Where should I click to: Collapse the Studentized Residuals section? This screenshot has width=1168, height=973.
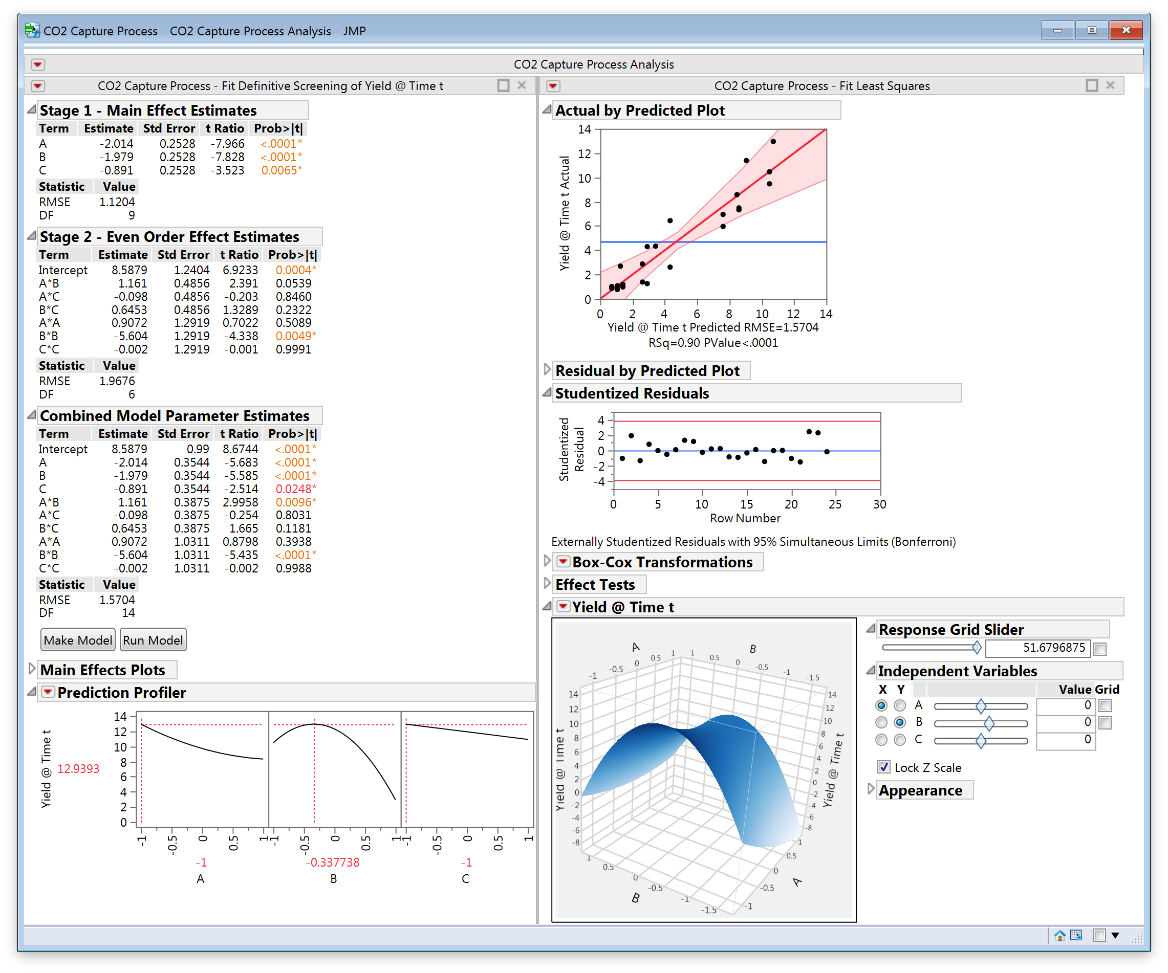click(x=548, y=393)
